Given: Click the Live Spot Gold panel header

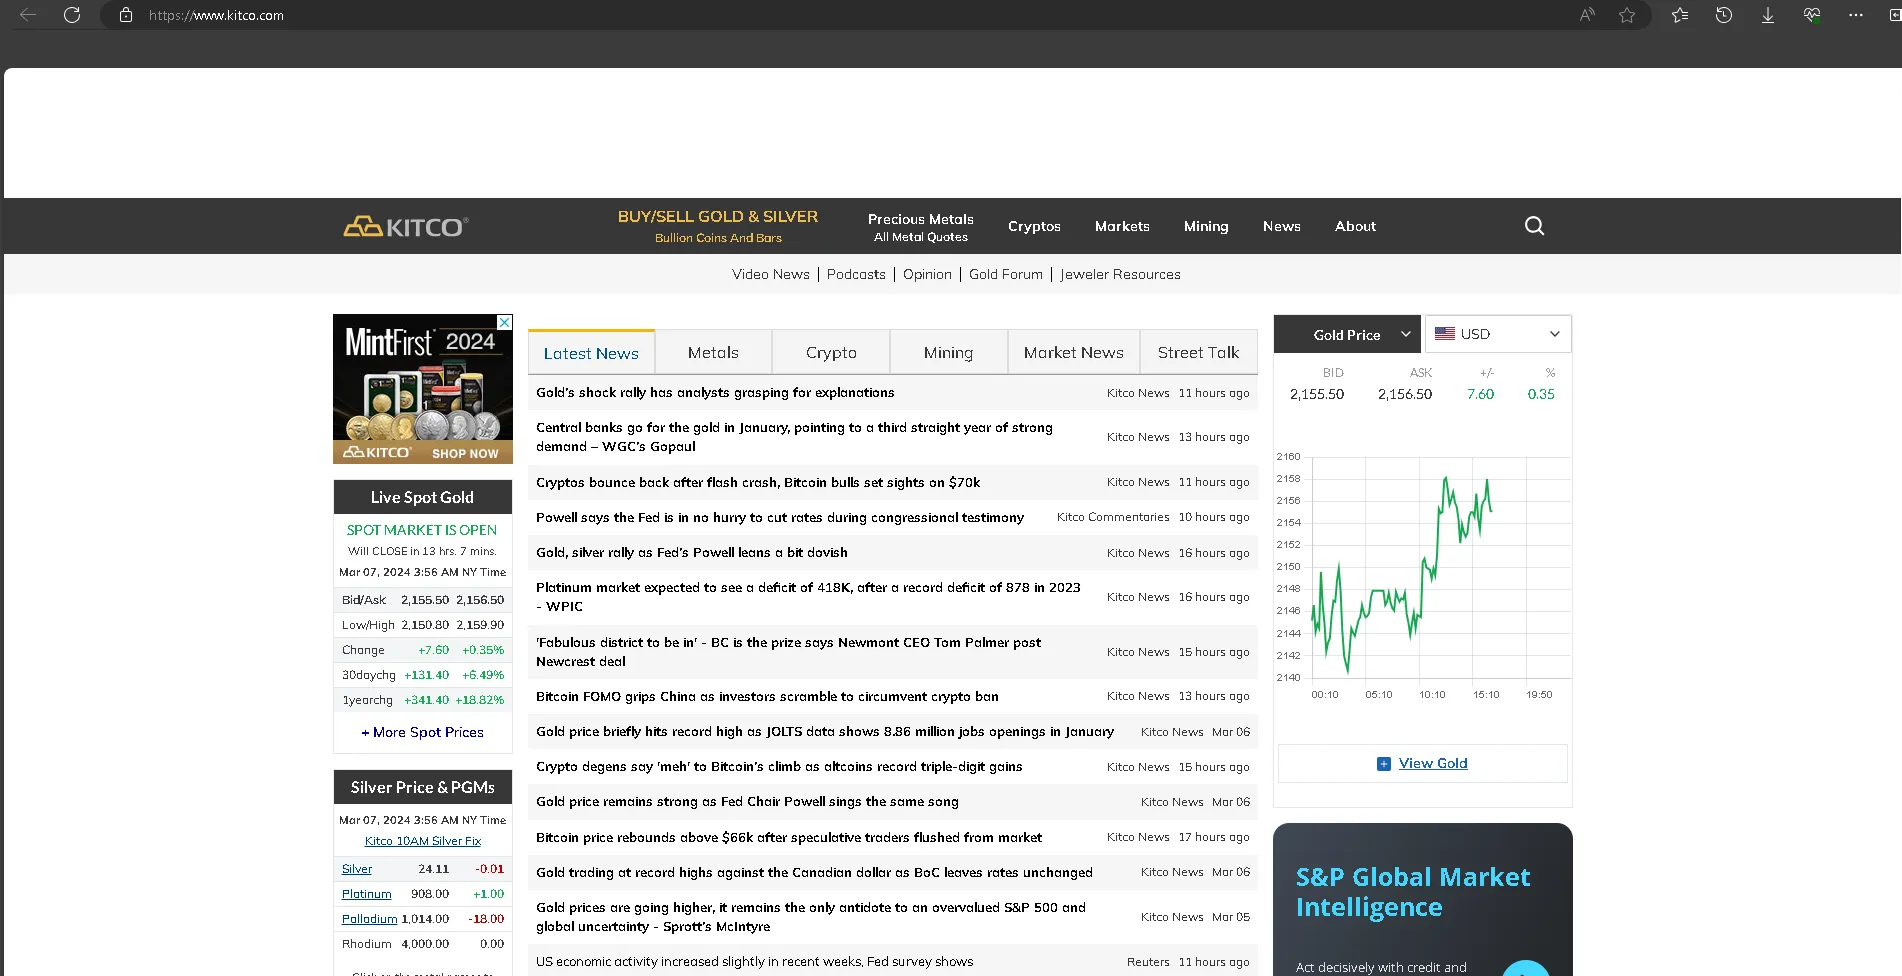Looking at the screenshot, I should (423, 497).
